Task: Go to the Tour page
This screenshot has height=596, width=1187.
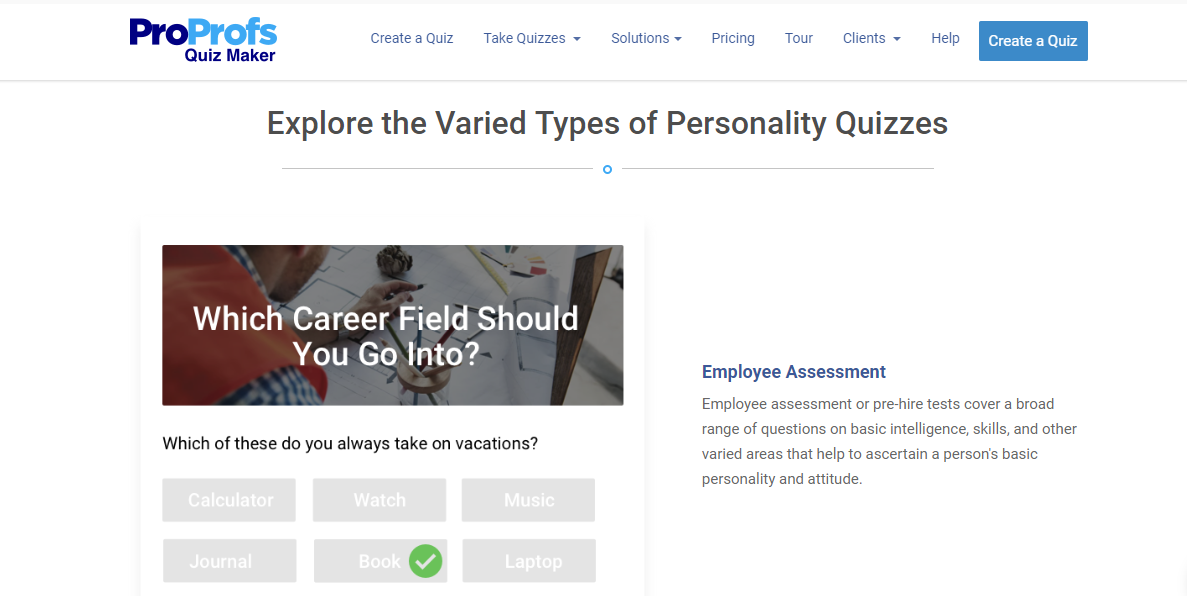Action: (x=799, y=39)
